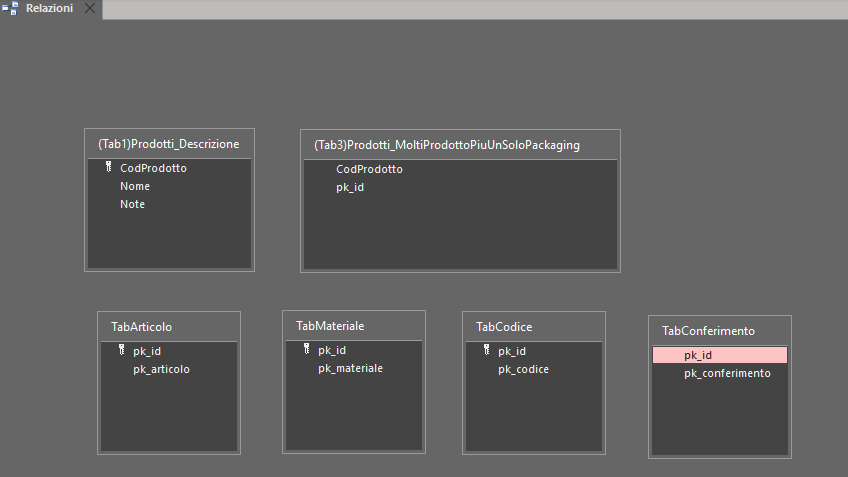Select highlighted pk_id field in TabConferimento
The height and width of the screenshot is (477, 848).
click(x=720, y=355)
